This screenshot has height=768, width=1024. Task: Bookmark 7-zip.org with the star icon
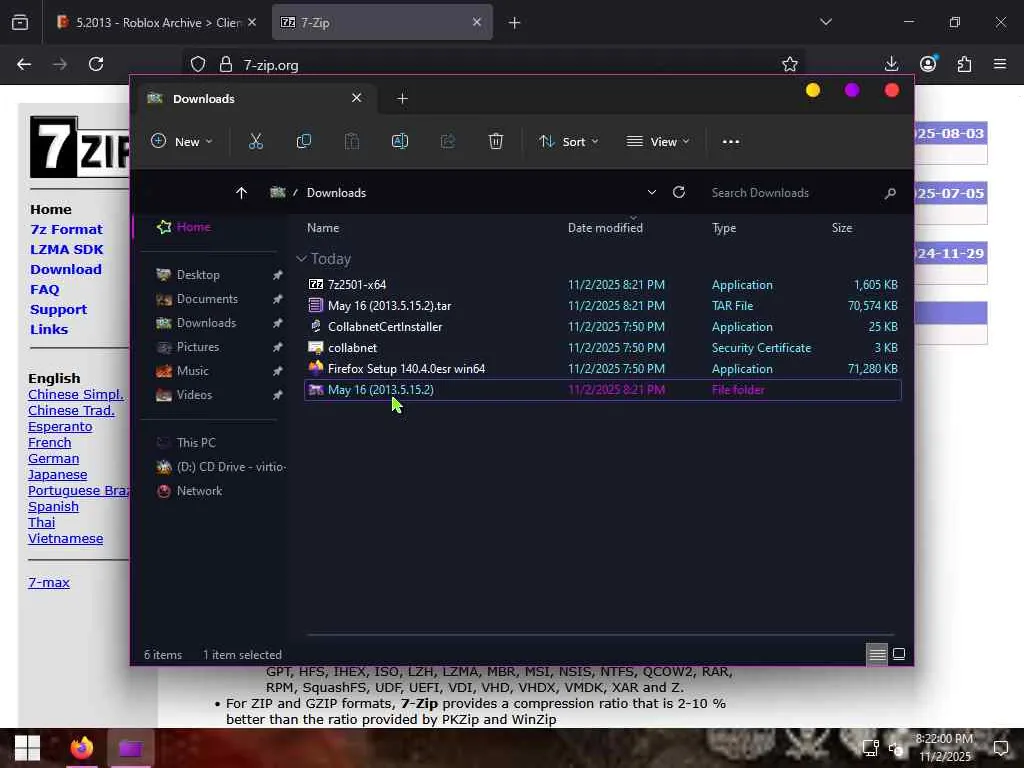tap(790, 64)
